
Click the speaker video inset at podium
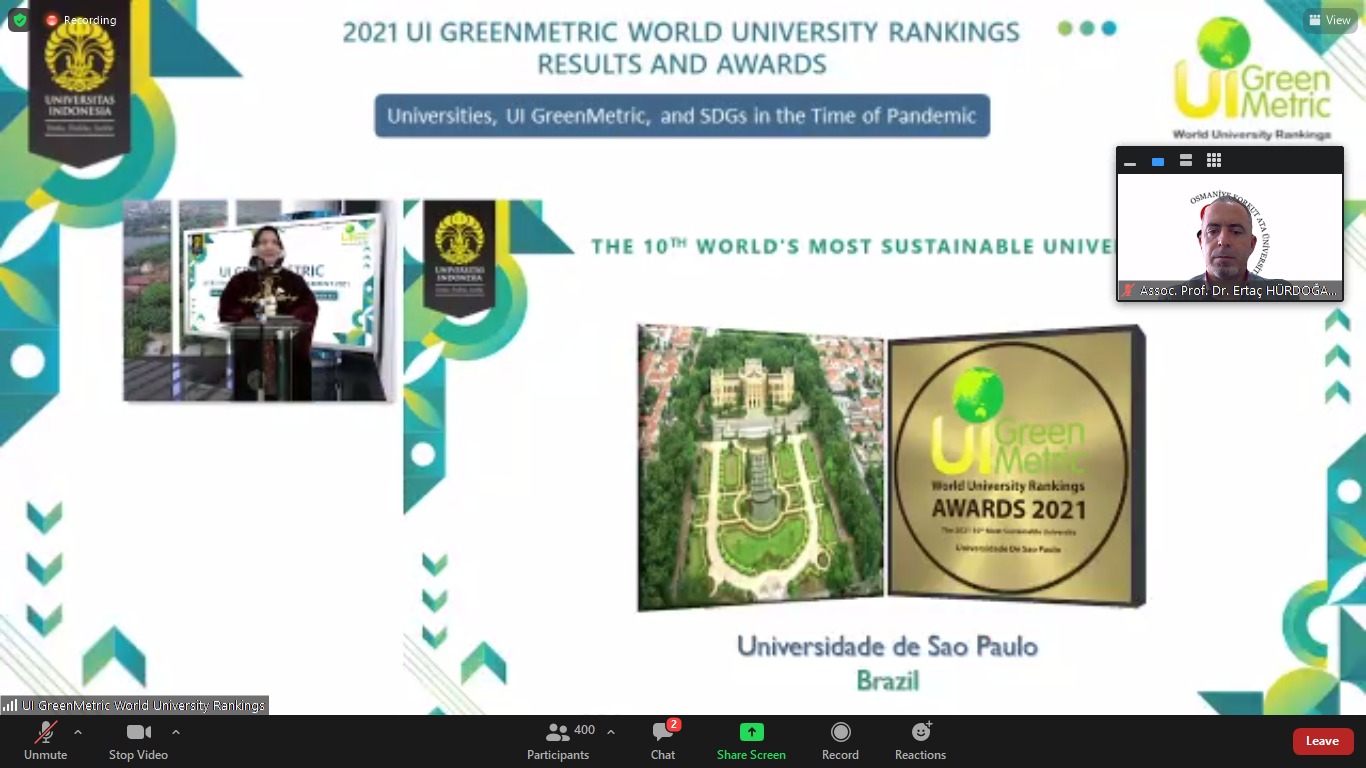(x=259, y=300)
